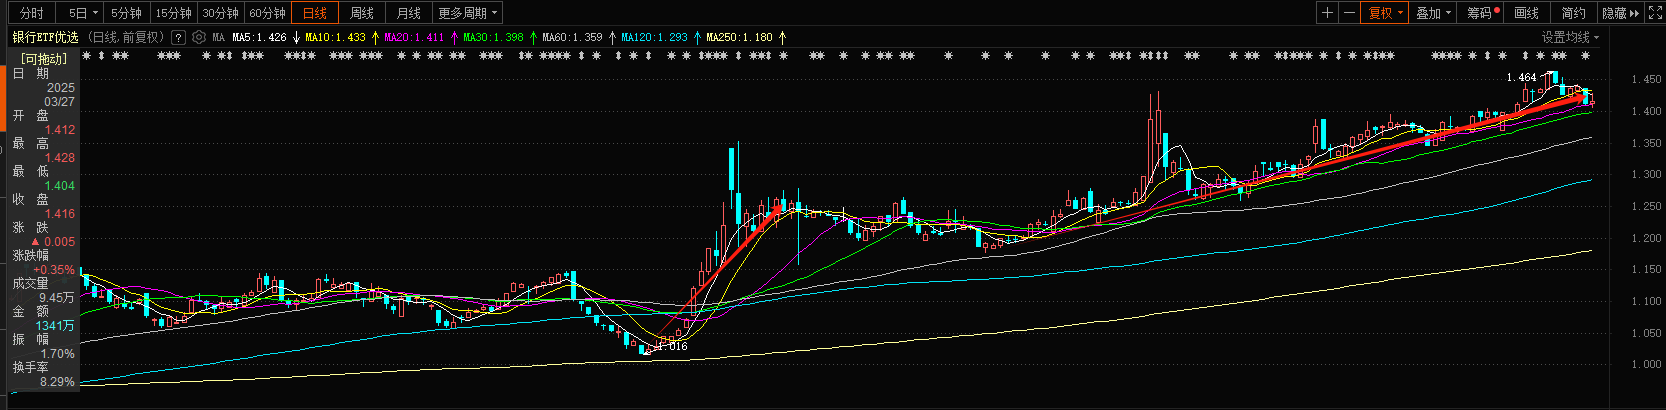This screenshot has height=410, width=1666.
Task: Expand the 5日 period dropdown
Action: [83, 13]
